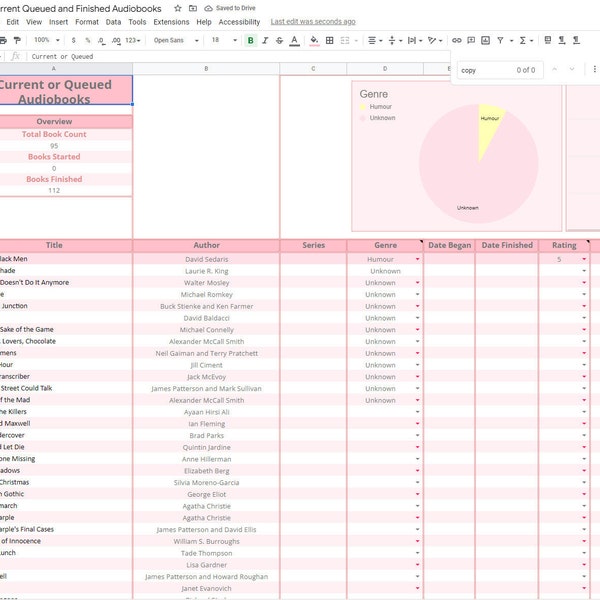The image size is (600, 600).
Task: Go to next find result
Action: (x=572, y=69)
